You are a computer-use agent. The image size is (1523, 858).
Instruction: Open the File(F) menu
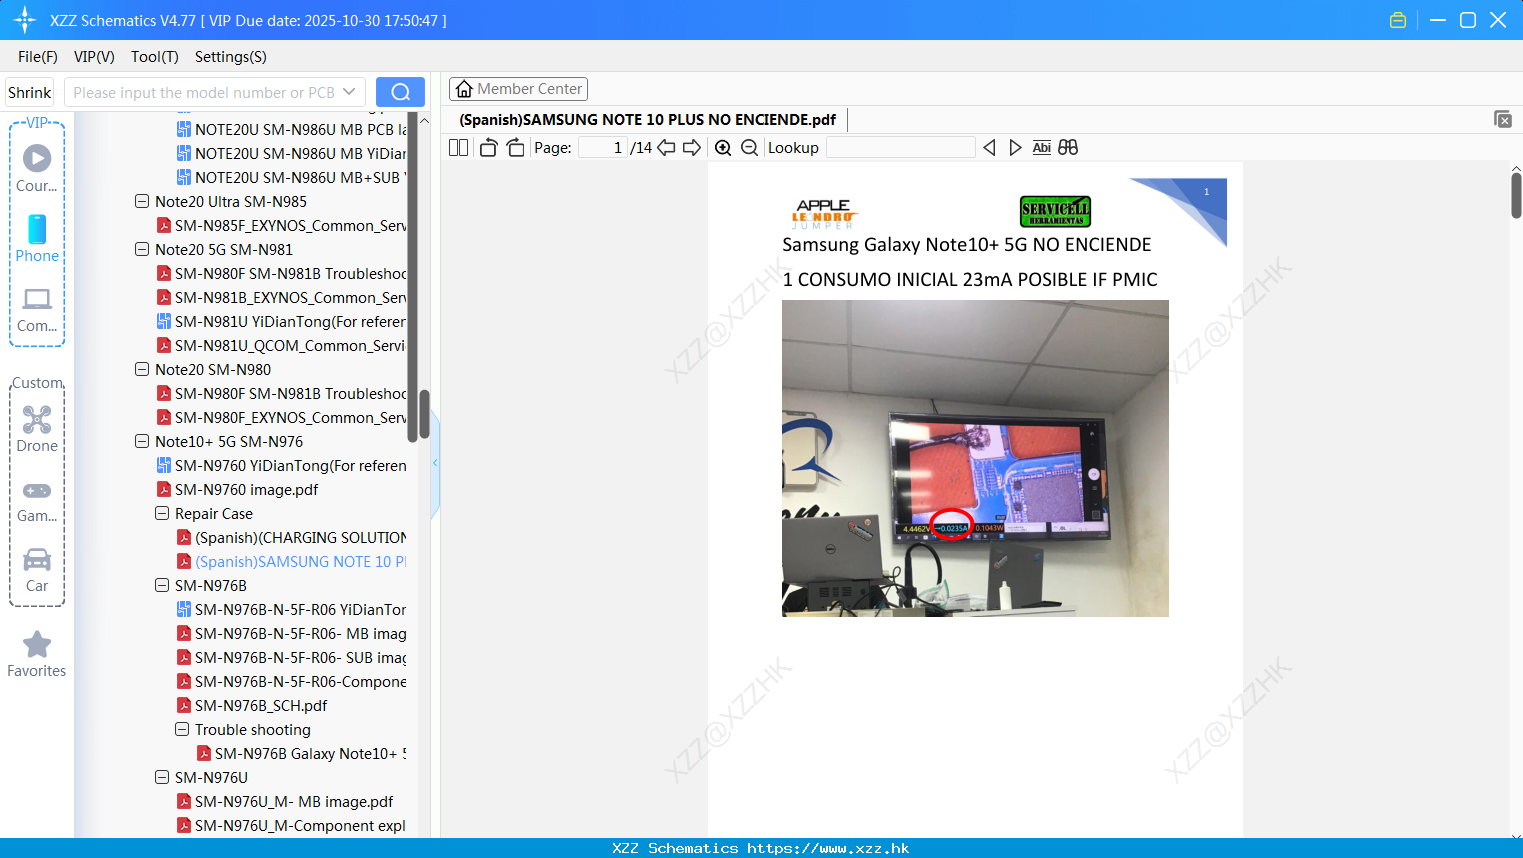(x=38, y=57)
